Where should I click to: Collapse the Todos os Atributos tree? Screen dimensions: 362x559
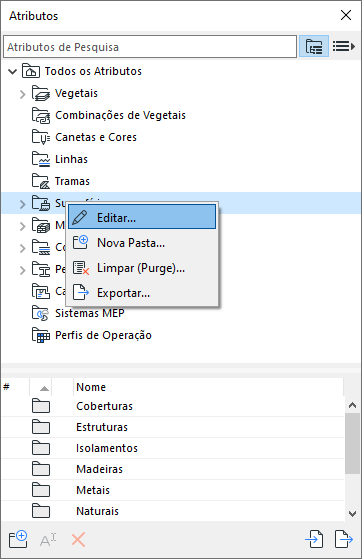pos(12,71)
